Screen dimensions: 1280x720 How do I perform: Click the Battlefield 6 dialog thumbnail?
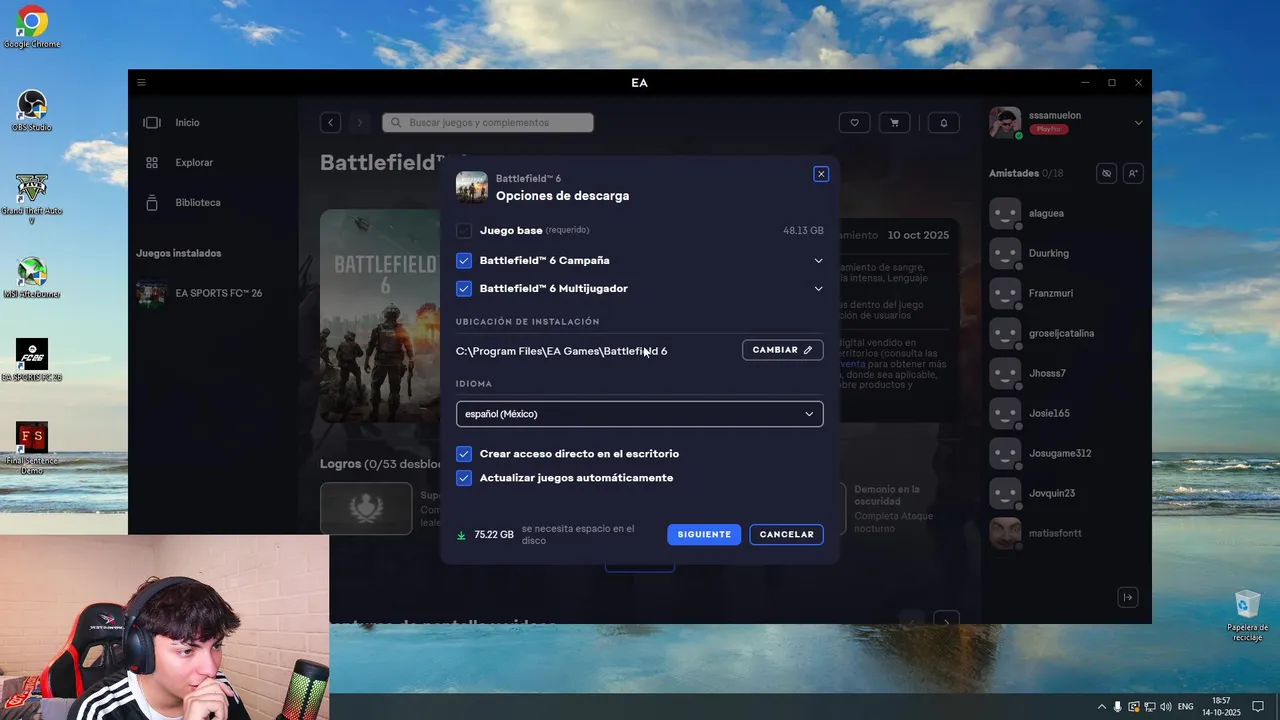[x=472, y=187]
